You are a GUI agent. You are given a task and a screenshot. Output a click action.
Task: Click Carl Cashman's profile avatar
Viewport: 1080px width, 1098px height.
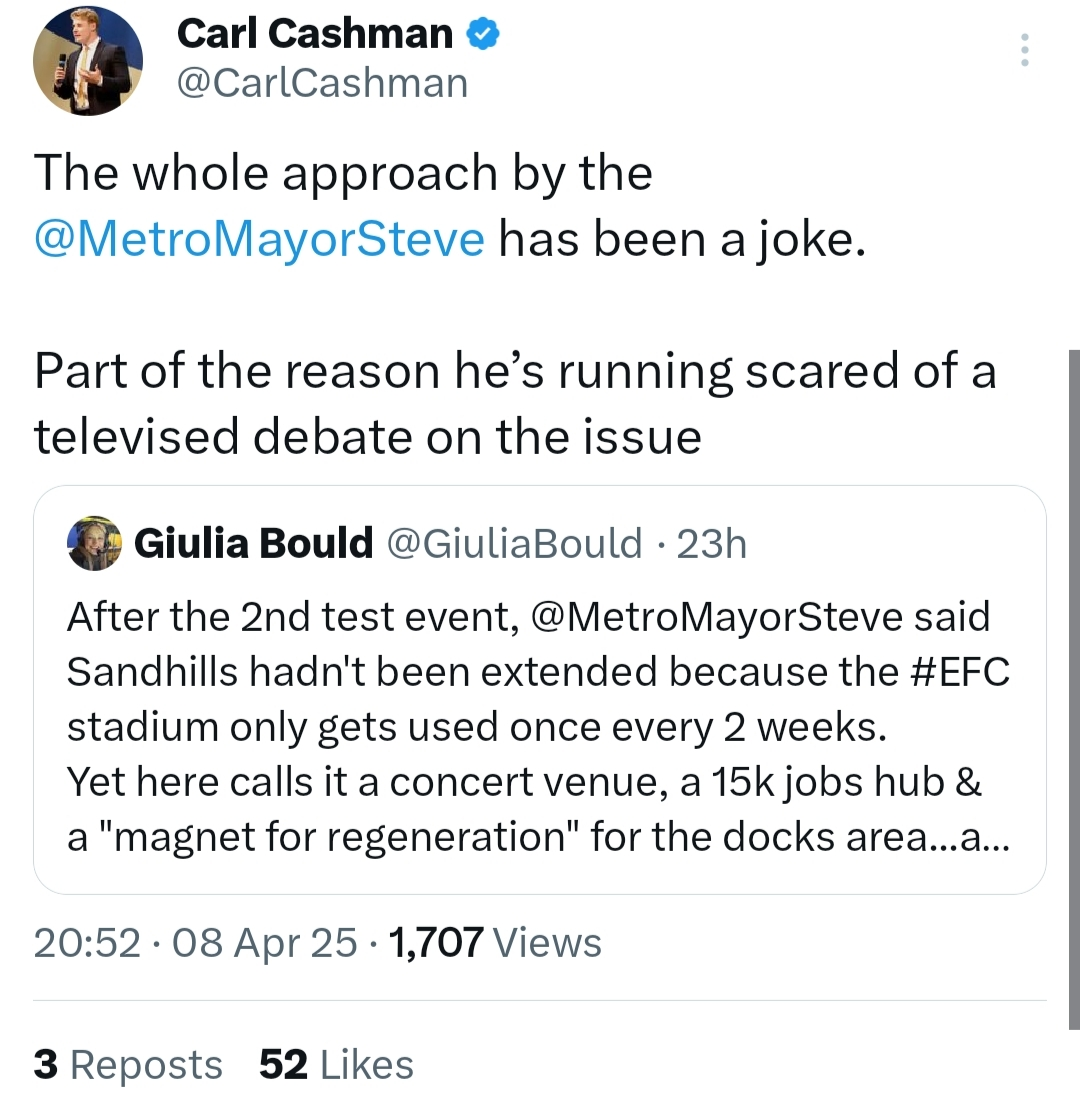tap(88, 64)
